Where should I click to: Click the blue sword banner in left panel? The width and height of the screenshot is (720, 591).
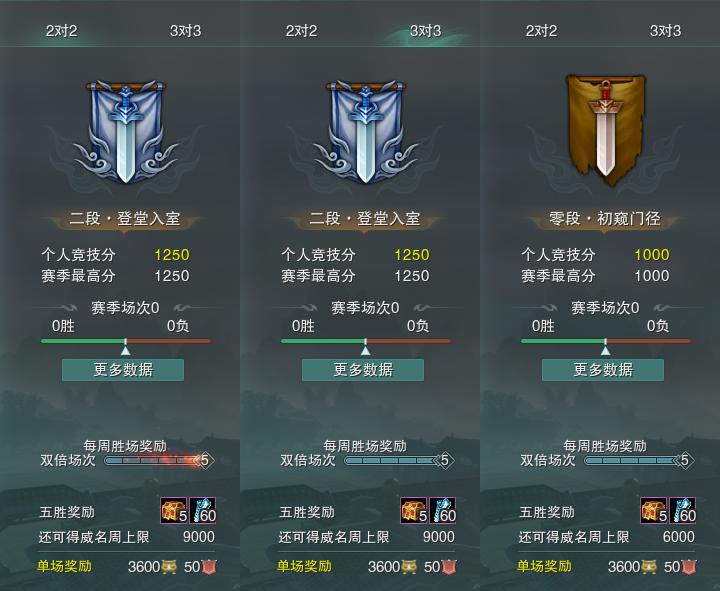125,131
